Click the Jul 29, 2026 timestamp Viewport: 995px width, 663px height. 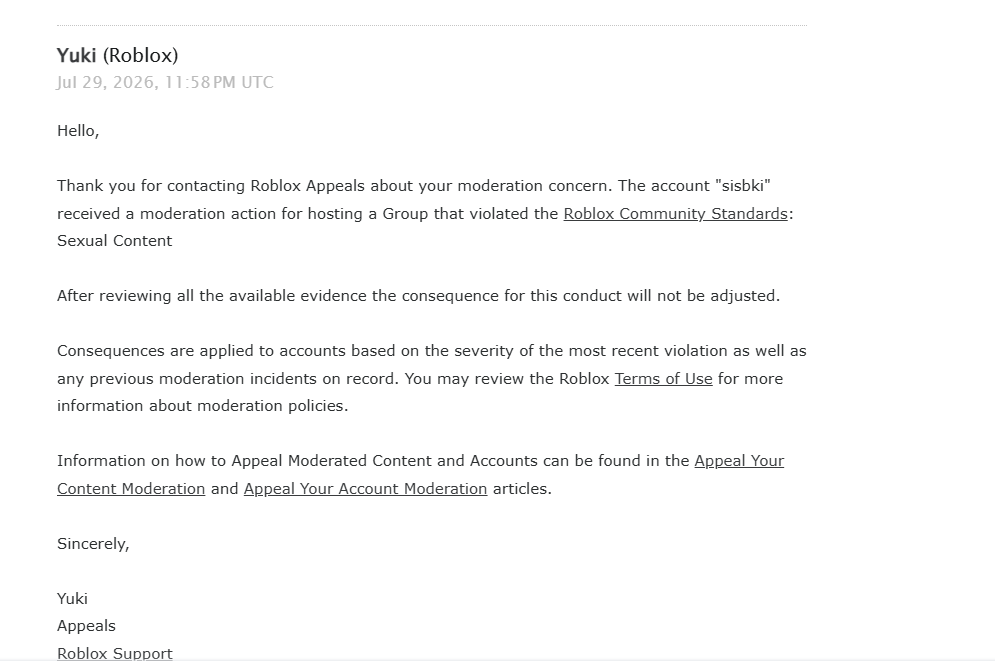pyautogui.click(x=165, y=82)
